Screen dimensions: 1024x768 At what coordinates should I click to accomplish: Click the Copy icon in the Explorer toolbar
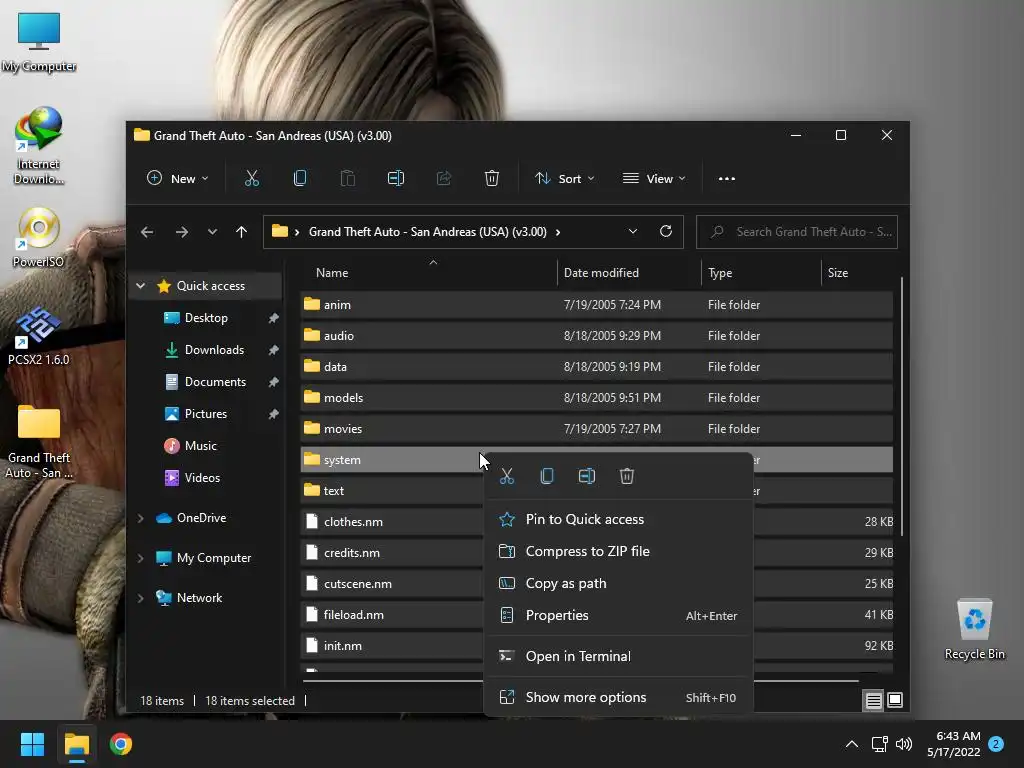tap(300, 178)
